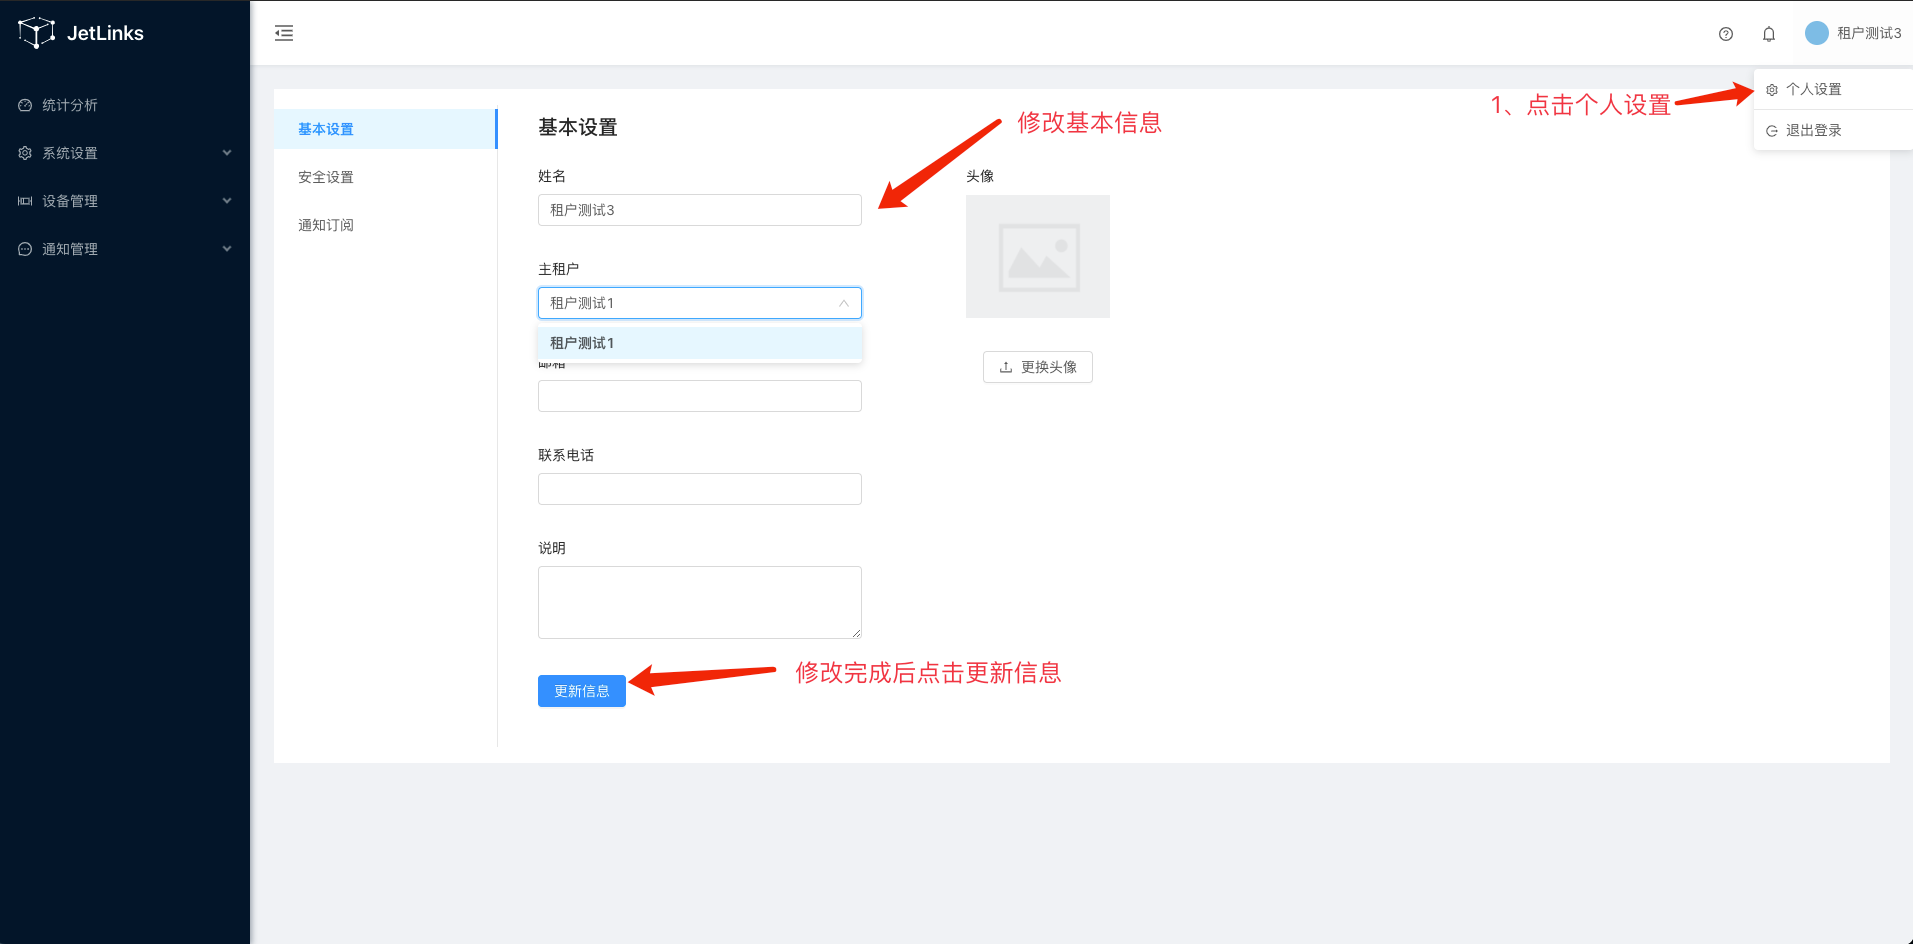Expand the 通知管理 sidebar menu
Viewport: 1913px width, 944px height.
click(x=125, y=249)
